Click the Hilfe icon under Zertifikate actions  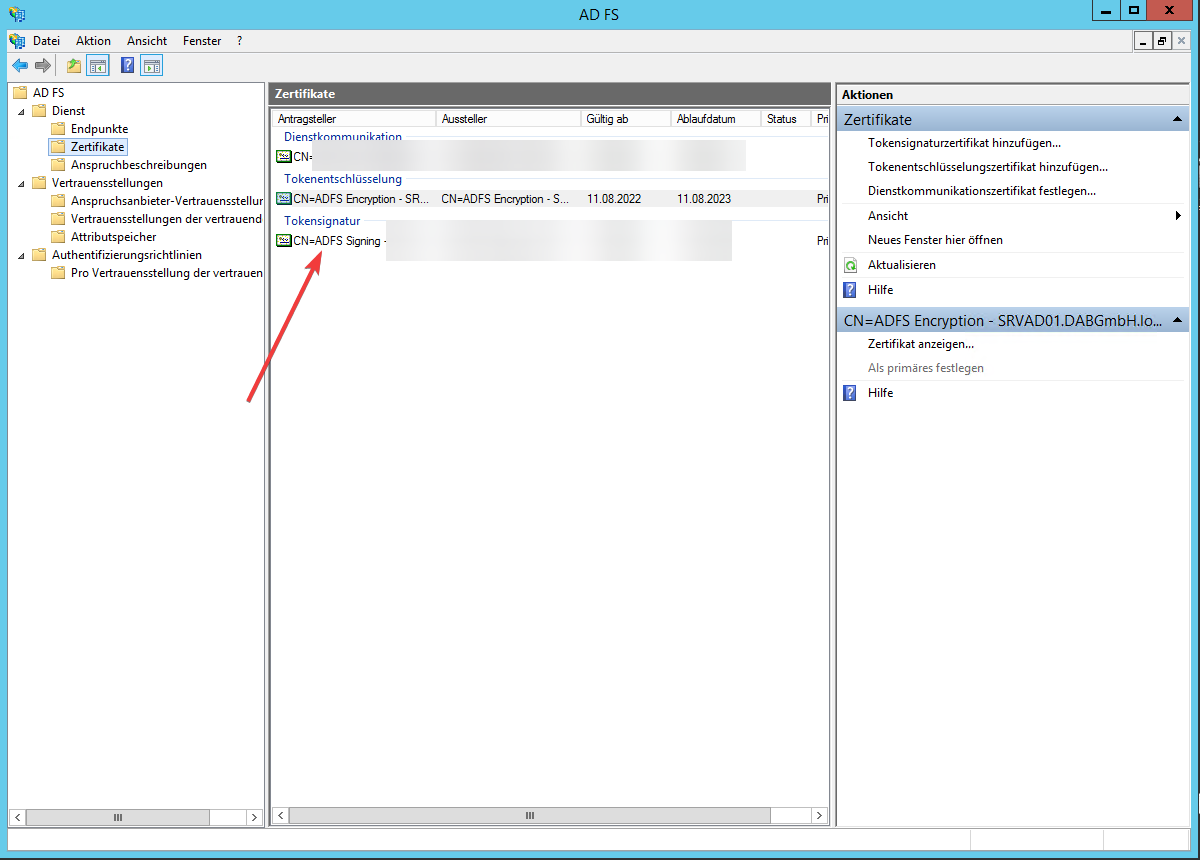849,289
